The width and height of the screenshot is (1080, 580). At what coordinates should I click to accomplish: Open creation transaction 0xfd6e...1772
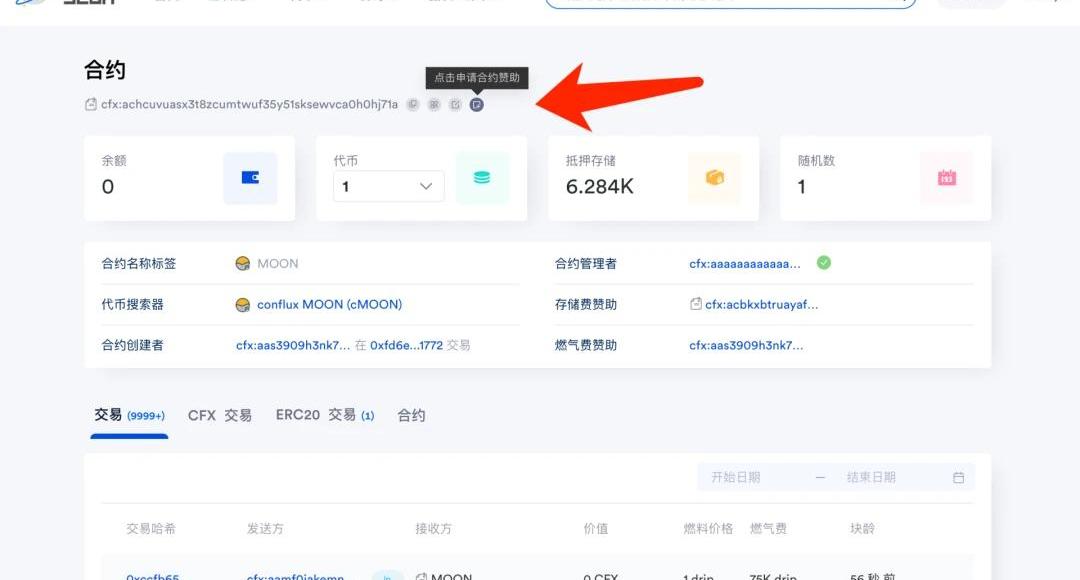[406, 345]
